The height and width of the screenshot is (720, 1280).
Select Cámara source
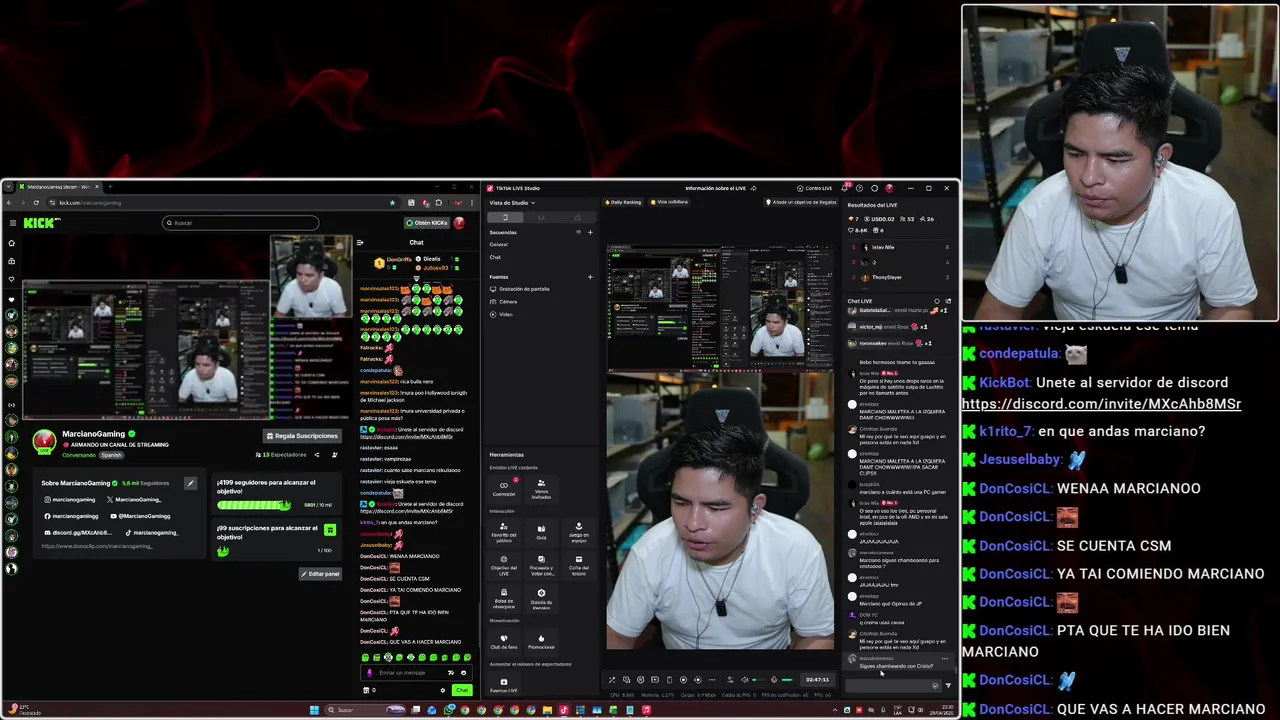click(503, 301)
